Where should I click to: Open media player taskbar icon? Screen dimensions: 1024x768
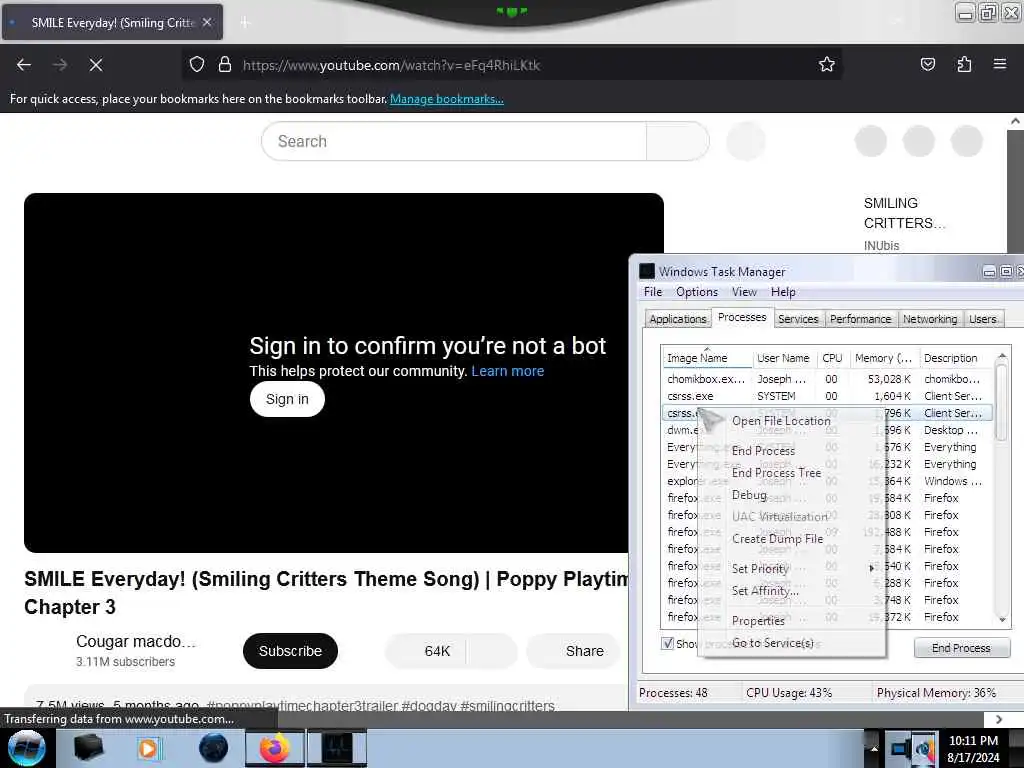coord(149,748)
